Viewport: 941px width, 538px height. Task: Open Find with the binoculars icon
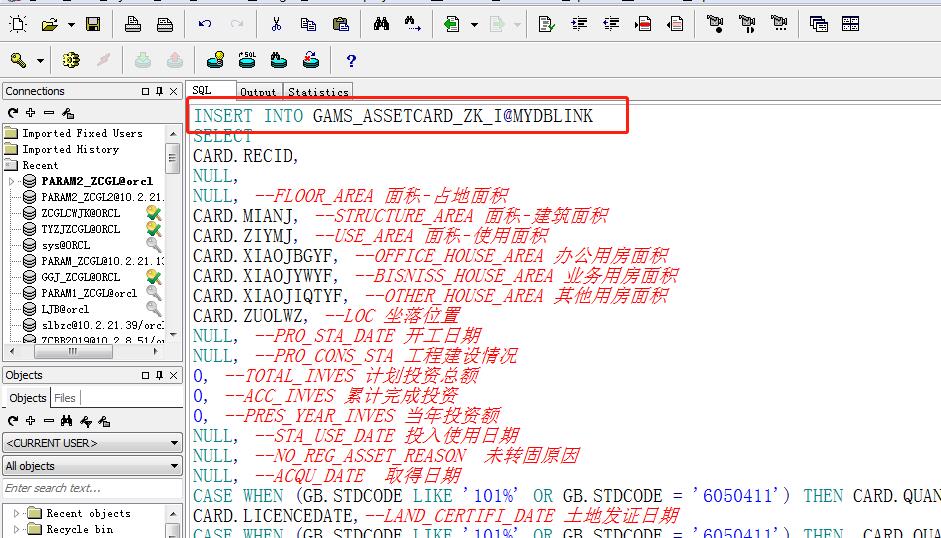pyautogui.click(x=381, y=24)
